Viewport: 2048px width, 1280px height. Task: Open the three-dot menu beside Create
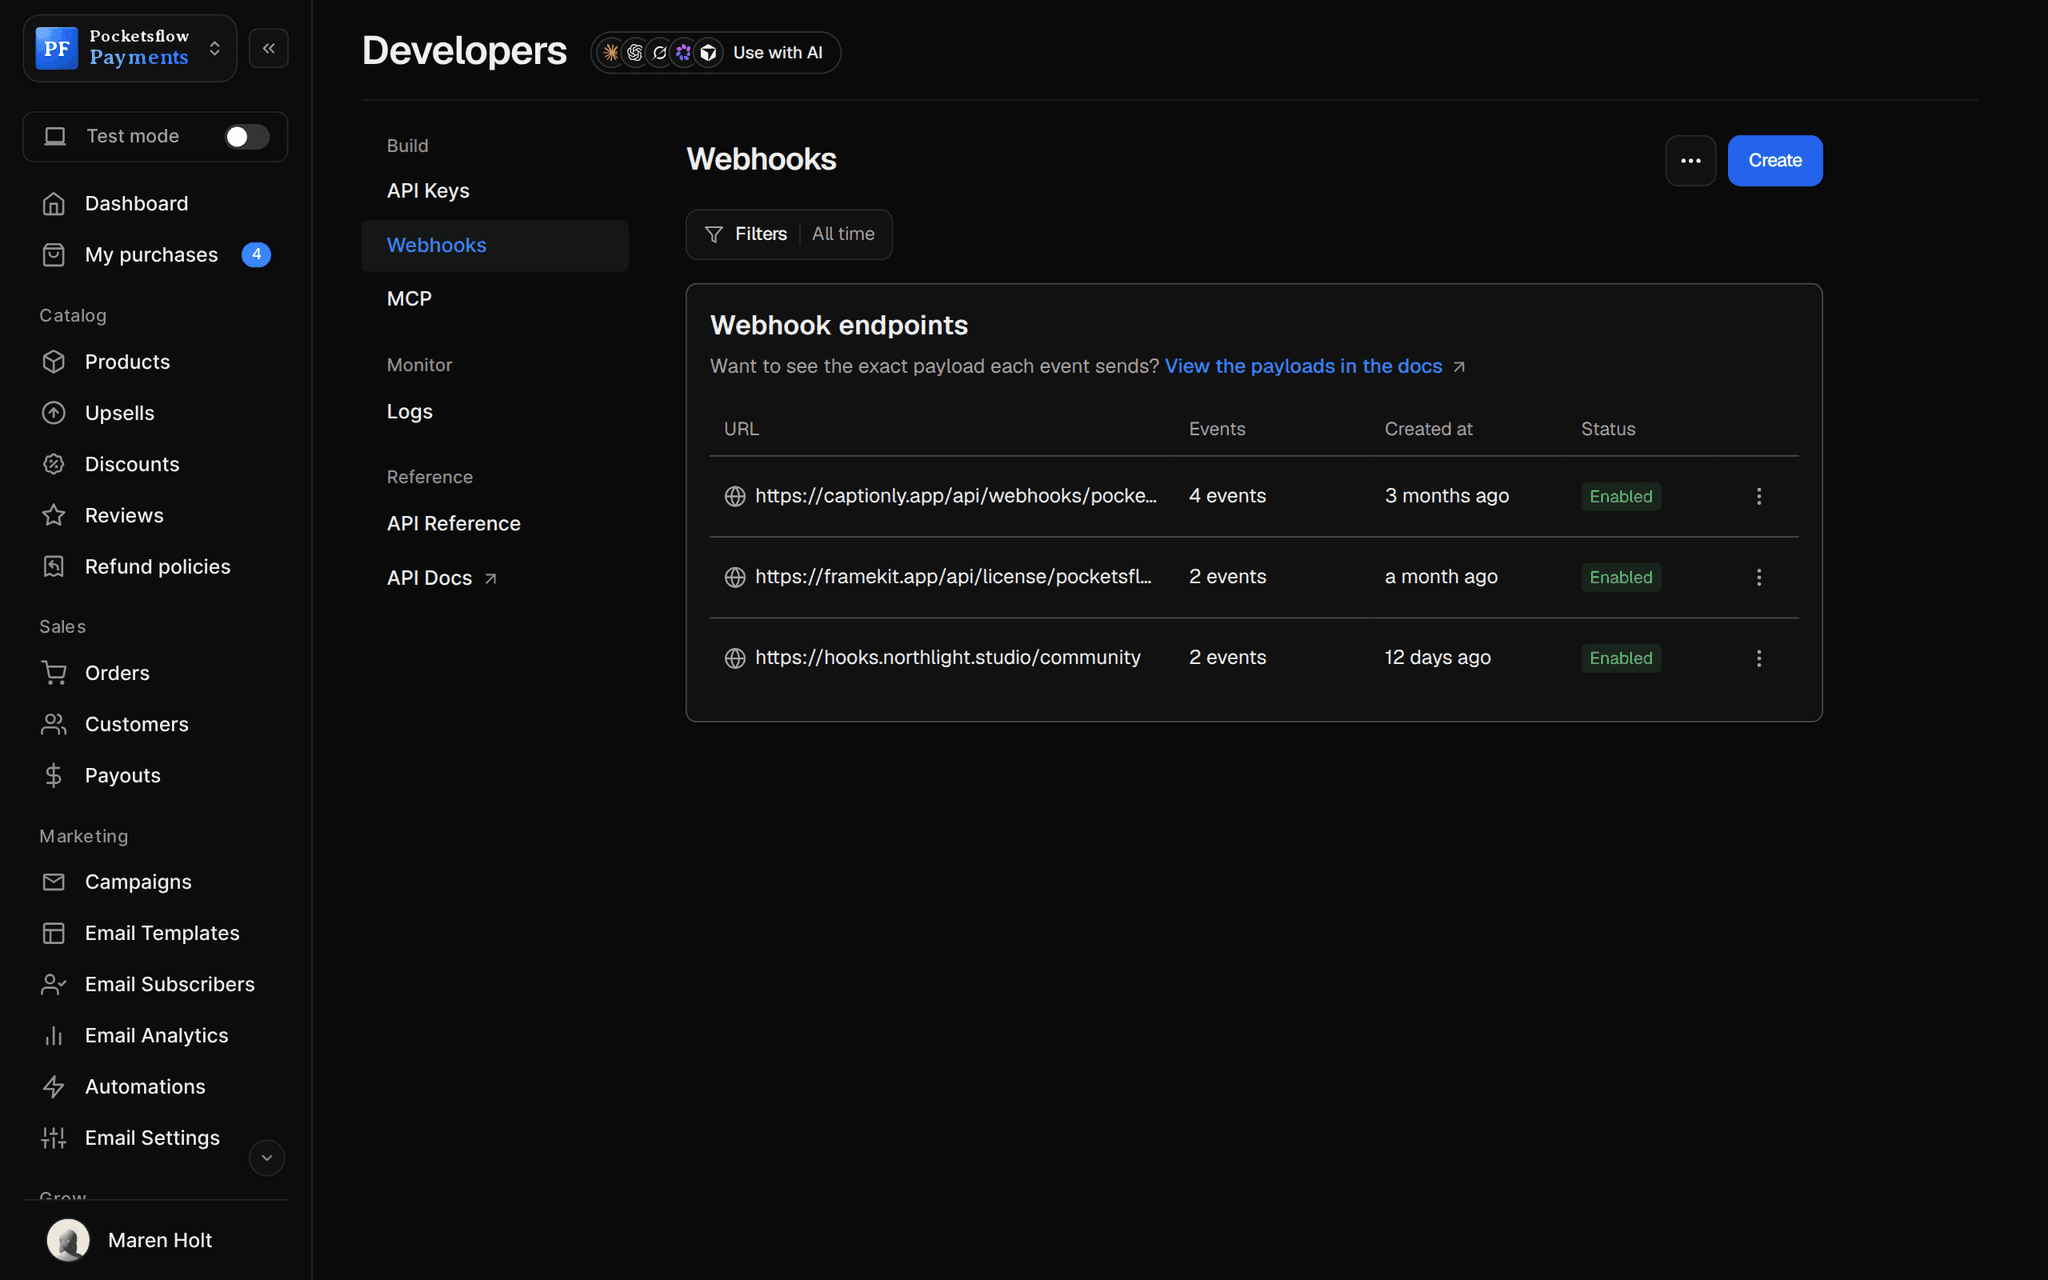tap(1691, 161)
